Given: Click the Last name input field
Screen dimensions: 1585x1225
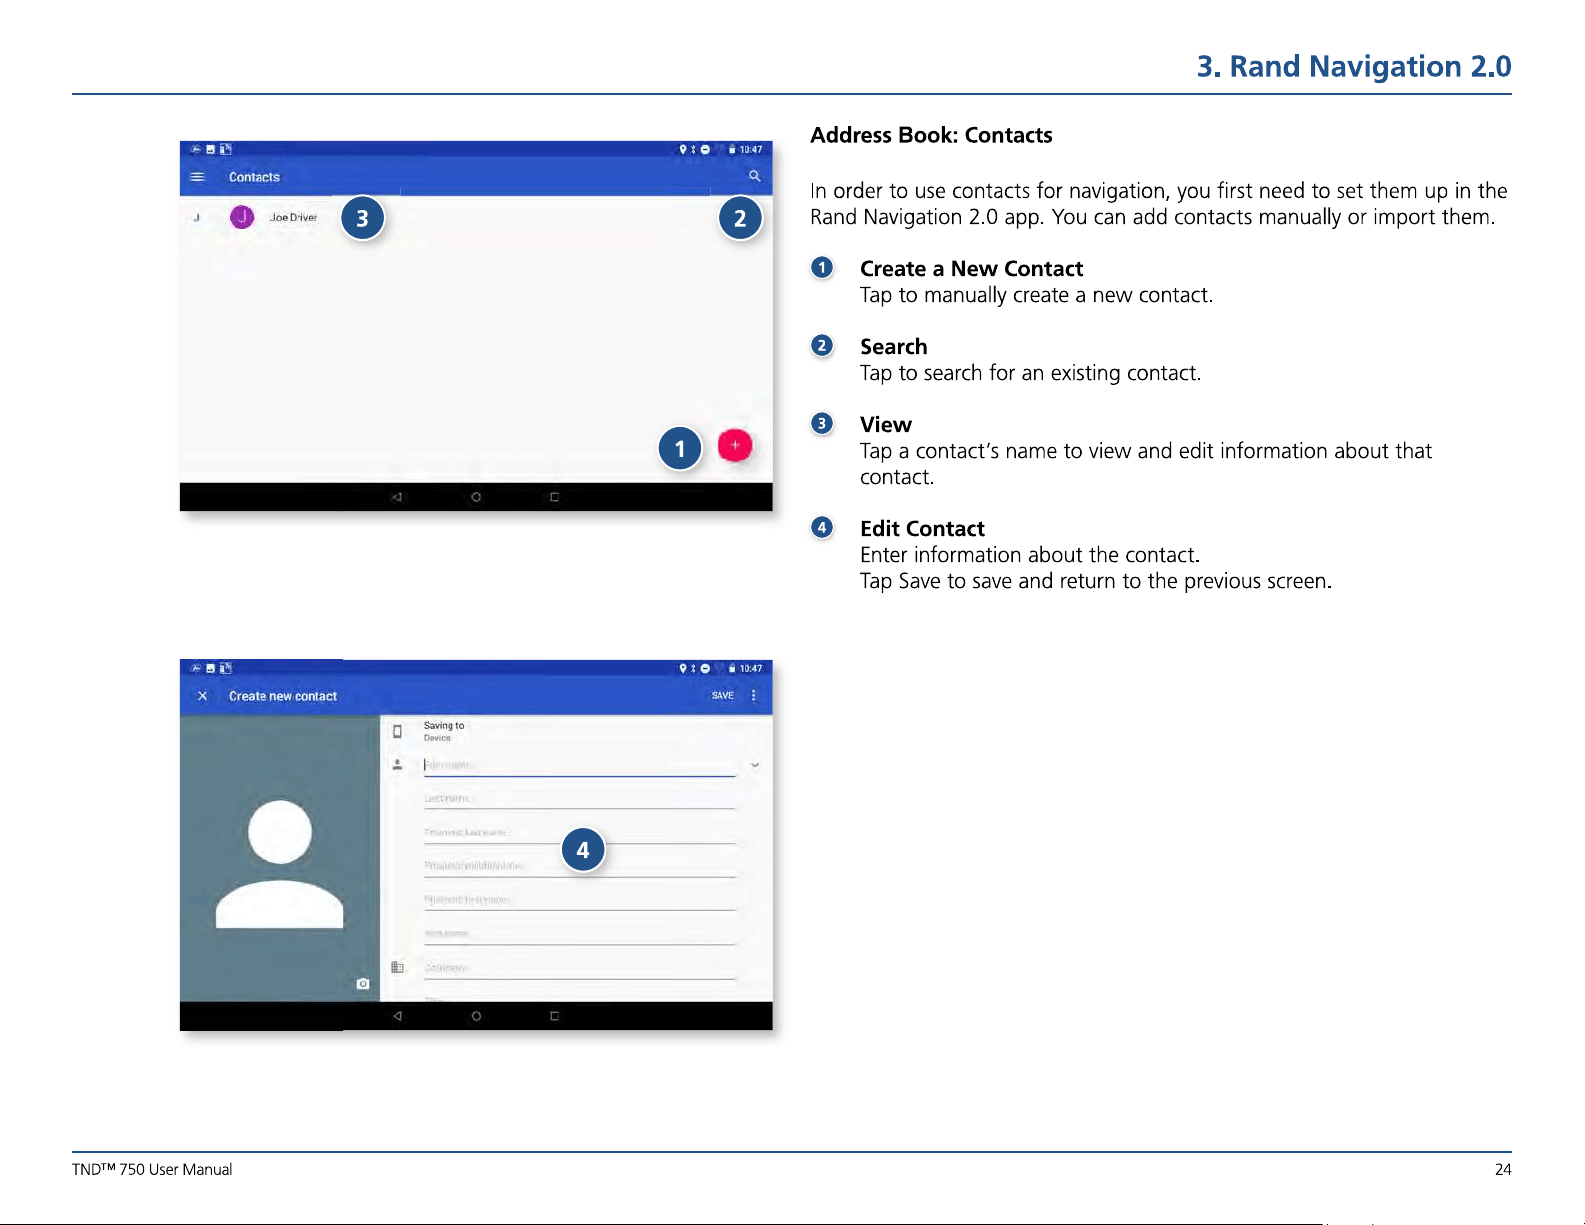Looking at the screenshot, I should tap(579, 799).
